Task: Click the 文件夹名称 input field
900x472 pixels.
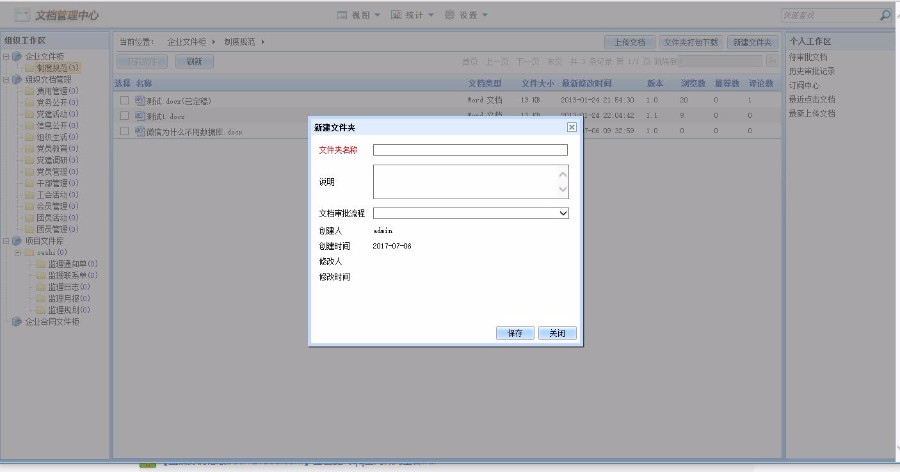Action: 470,150
